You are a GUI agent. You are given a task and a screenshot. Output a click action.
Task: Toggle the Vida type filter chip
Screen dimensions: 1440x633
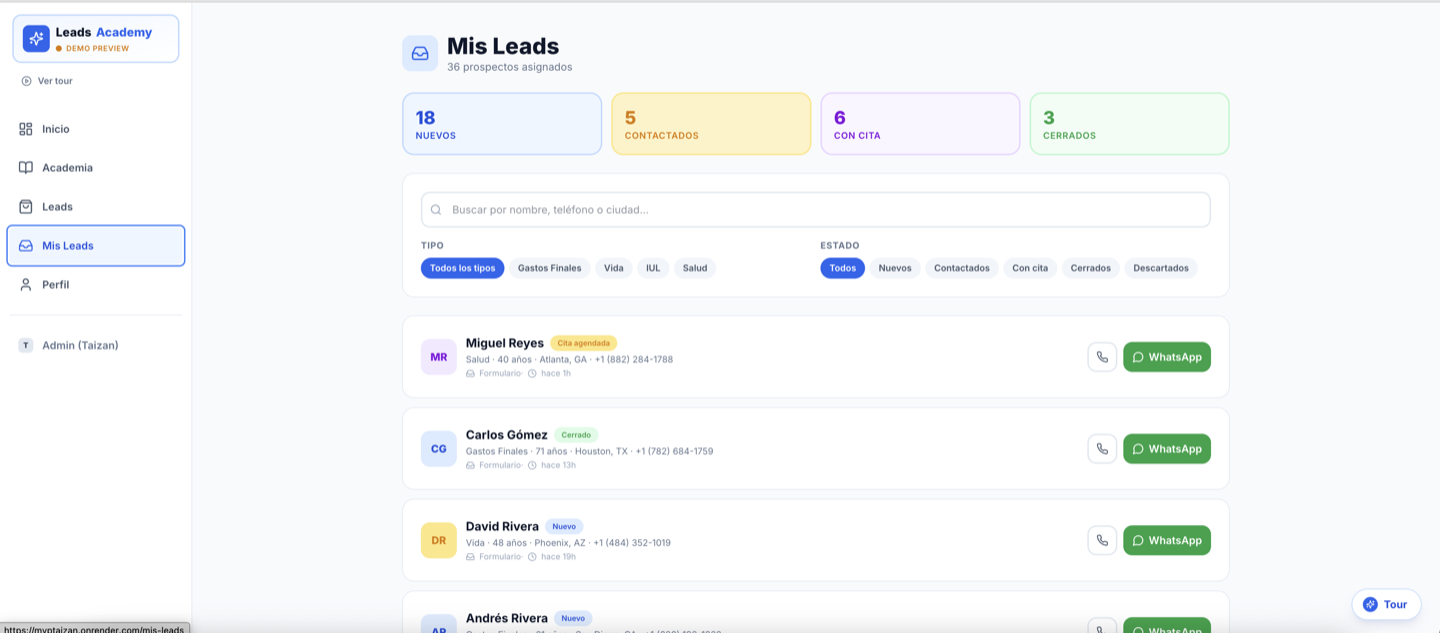pos(614,268)
